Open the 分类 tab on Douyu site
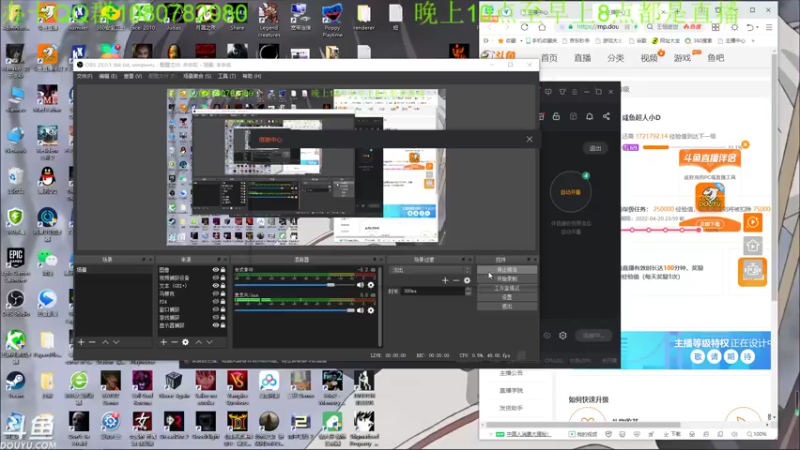The image size is (800, 450). pos(615,58)
